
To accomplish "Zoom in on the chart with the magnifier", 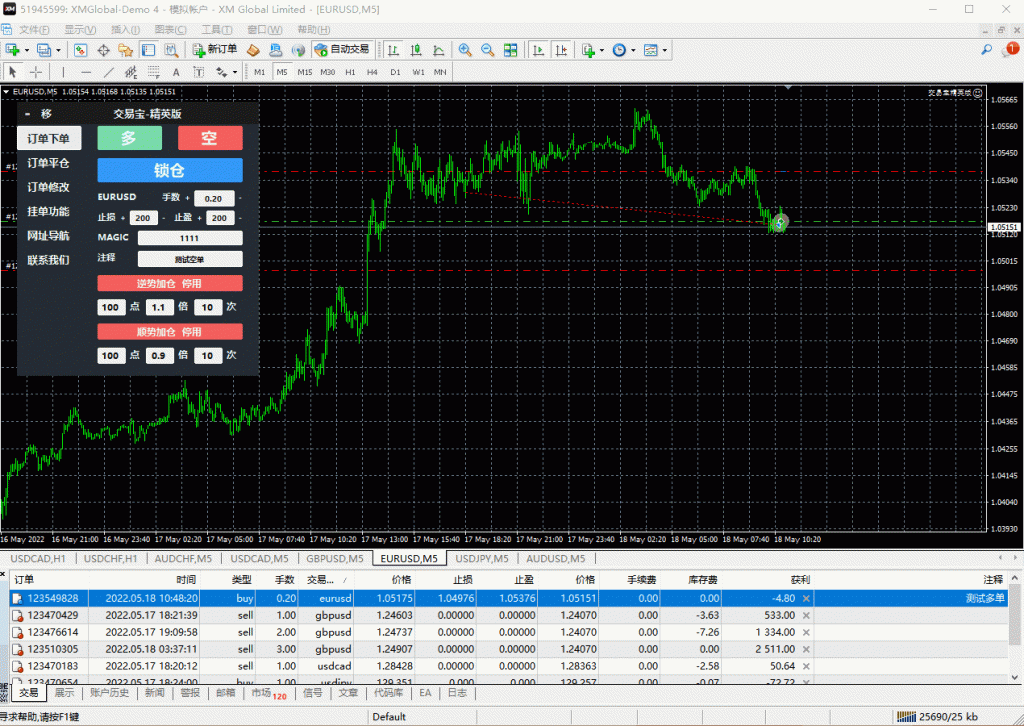I will pyautogui.click(x=464, y=49).
